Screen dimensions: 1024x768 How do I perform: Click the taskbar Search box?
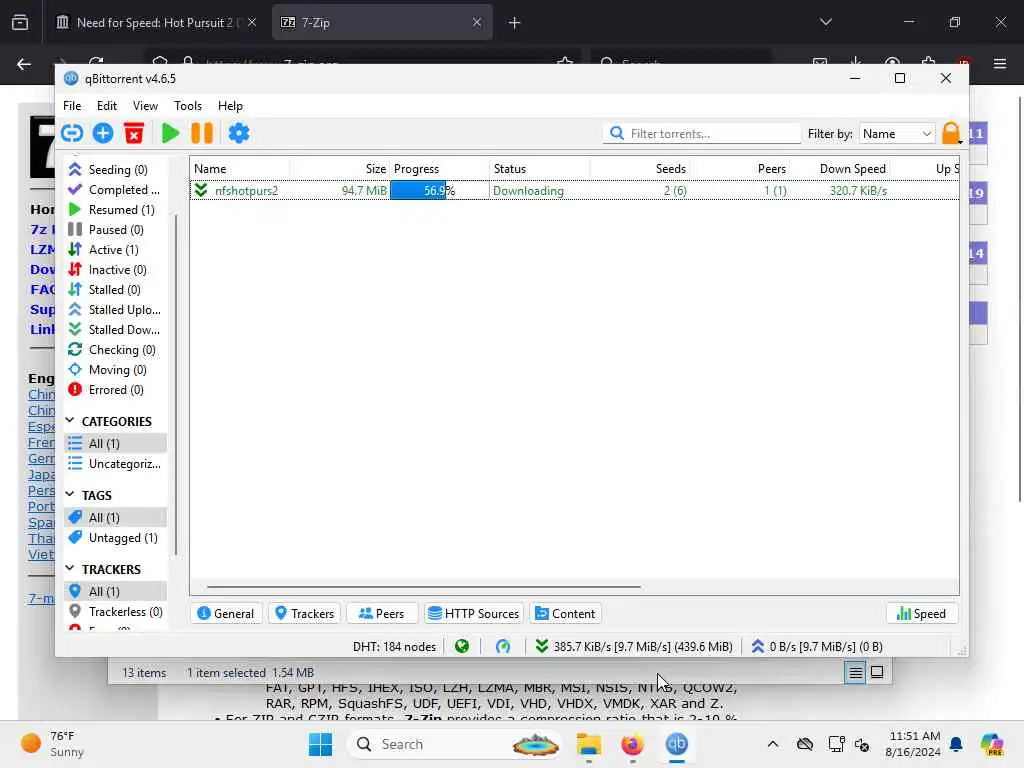click(x=457, y=744)
